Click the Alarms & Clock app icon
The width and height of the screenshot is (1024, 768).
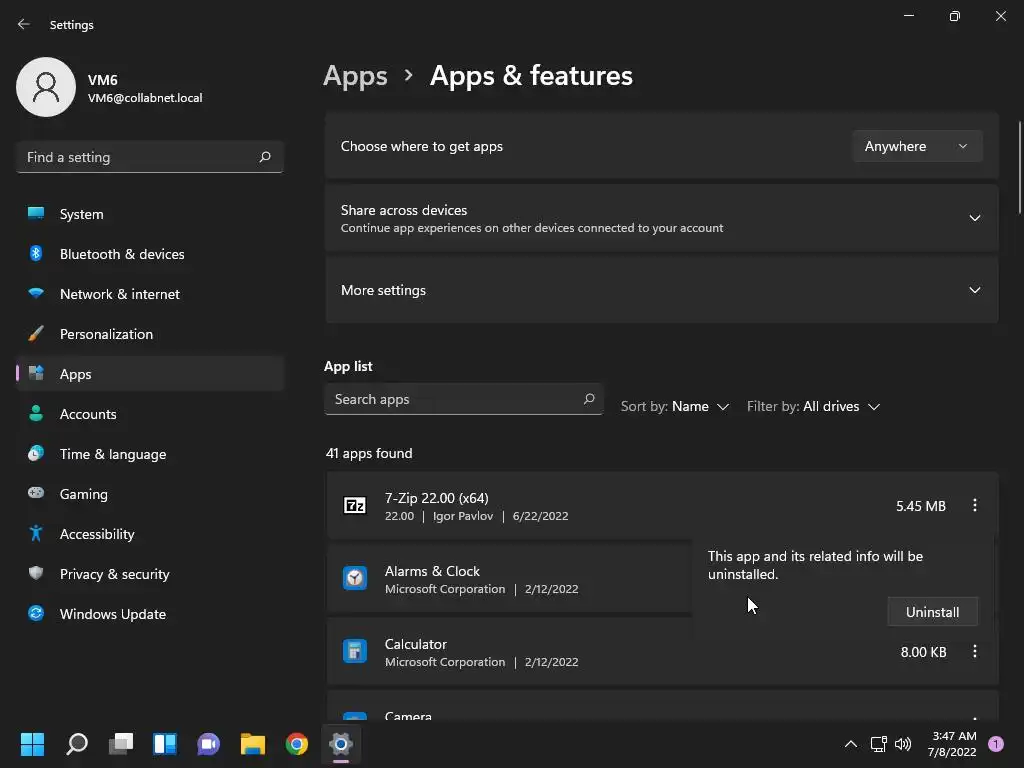(355, 579)
